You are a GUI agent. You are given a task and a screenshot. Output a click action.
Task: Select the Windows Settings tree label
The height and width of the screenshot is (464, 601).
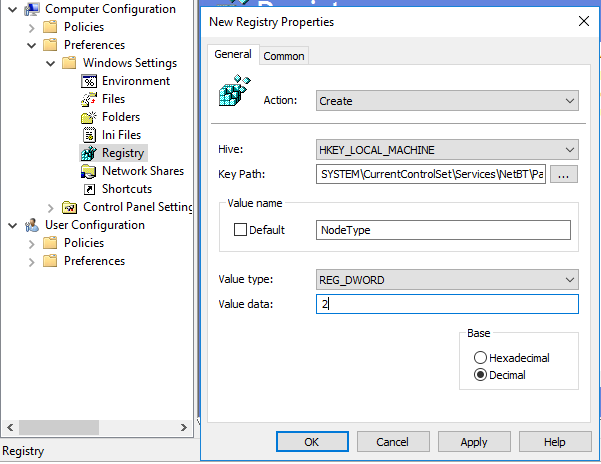tap(130, 63)
